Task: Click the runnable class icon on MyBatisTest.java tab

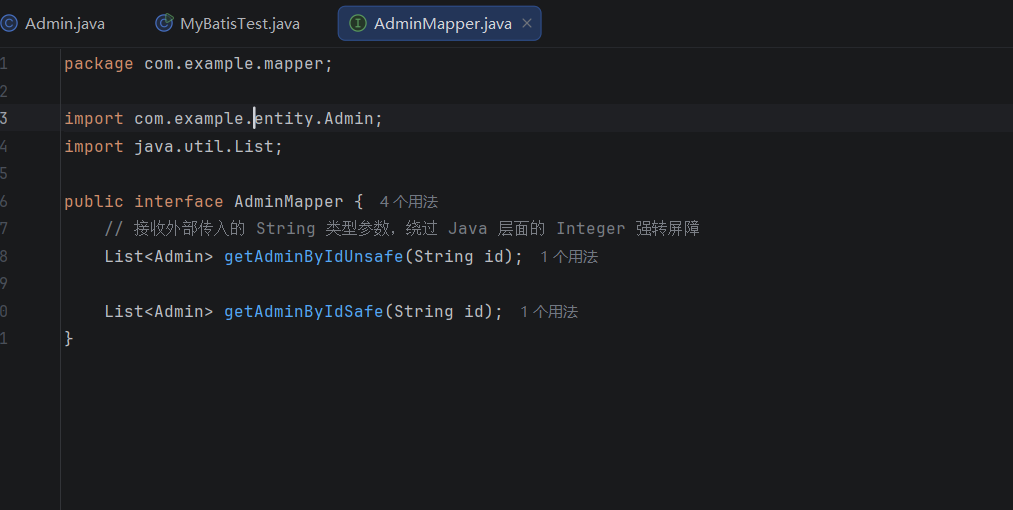Action: tap(164, 23)
